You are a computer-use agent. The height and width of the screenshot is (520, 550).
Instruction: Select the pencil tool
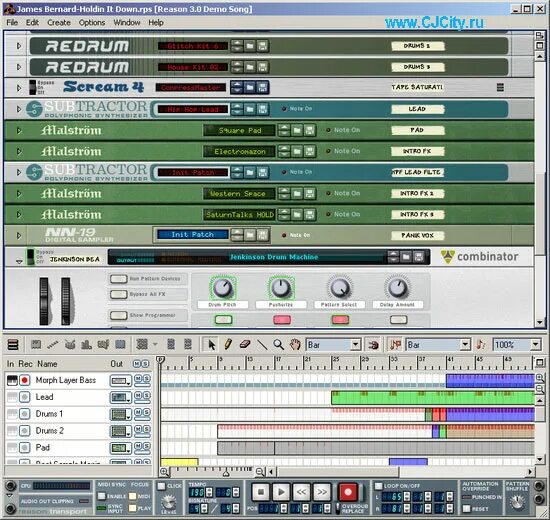(228, 345)
